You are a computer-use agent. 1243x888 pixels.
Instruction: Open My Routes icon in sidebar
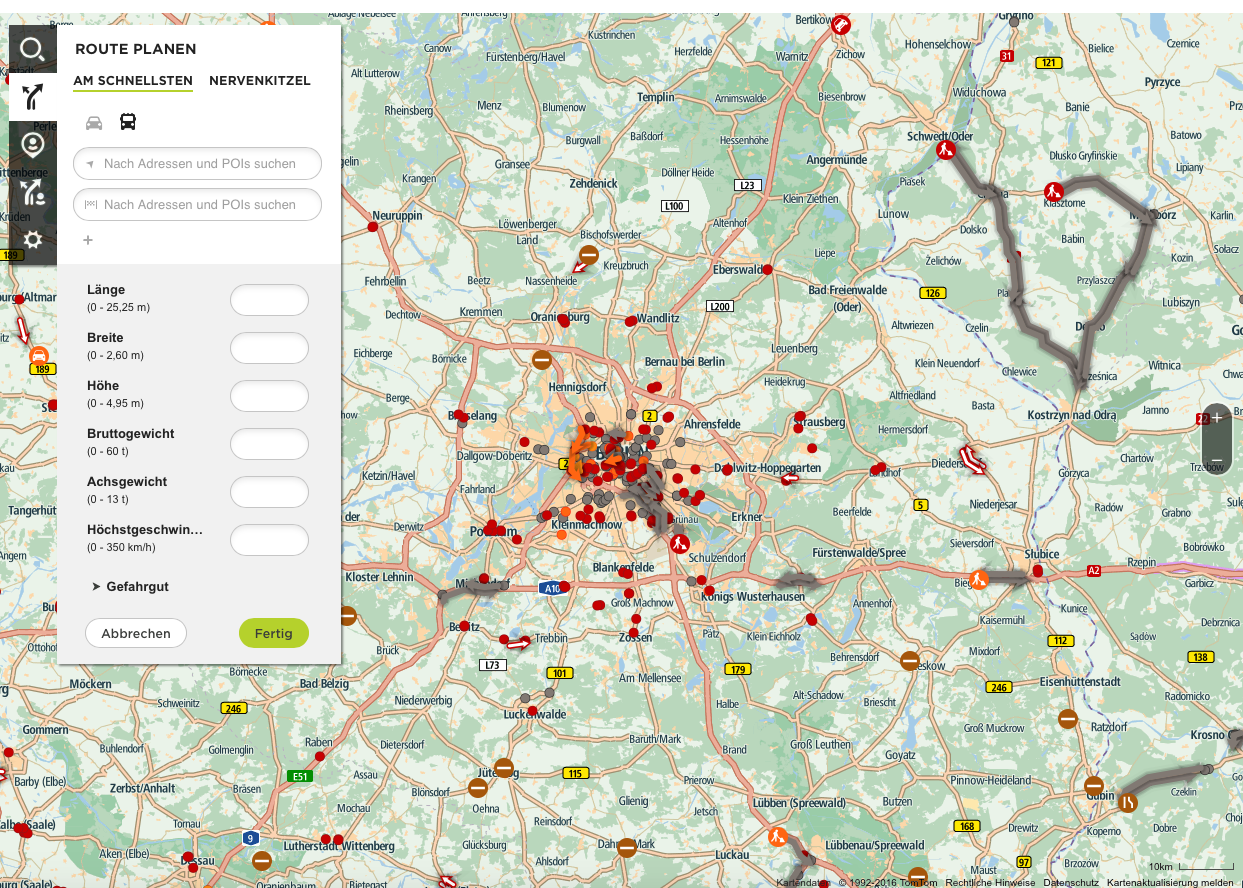point(33,192)
